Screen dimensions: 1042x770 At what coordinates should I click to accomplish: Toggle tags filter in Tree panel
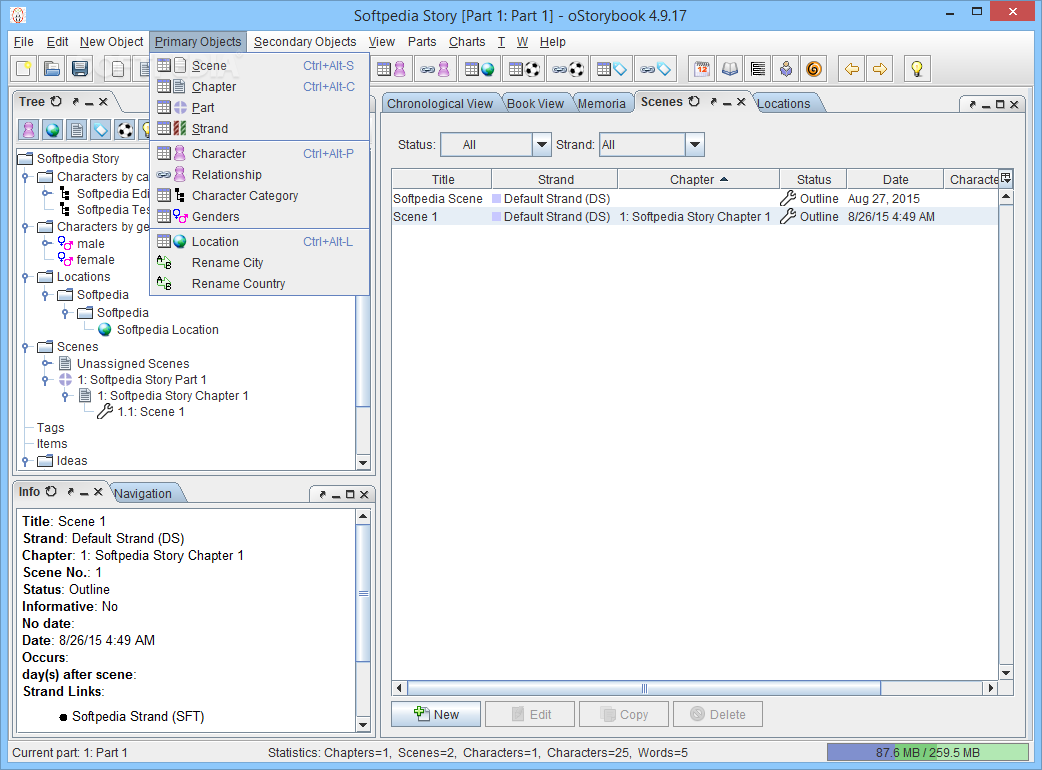(x=101, y=130)
